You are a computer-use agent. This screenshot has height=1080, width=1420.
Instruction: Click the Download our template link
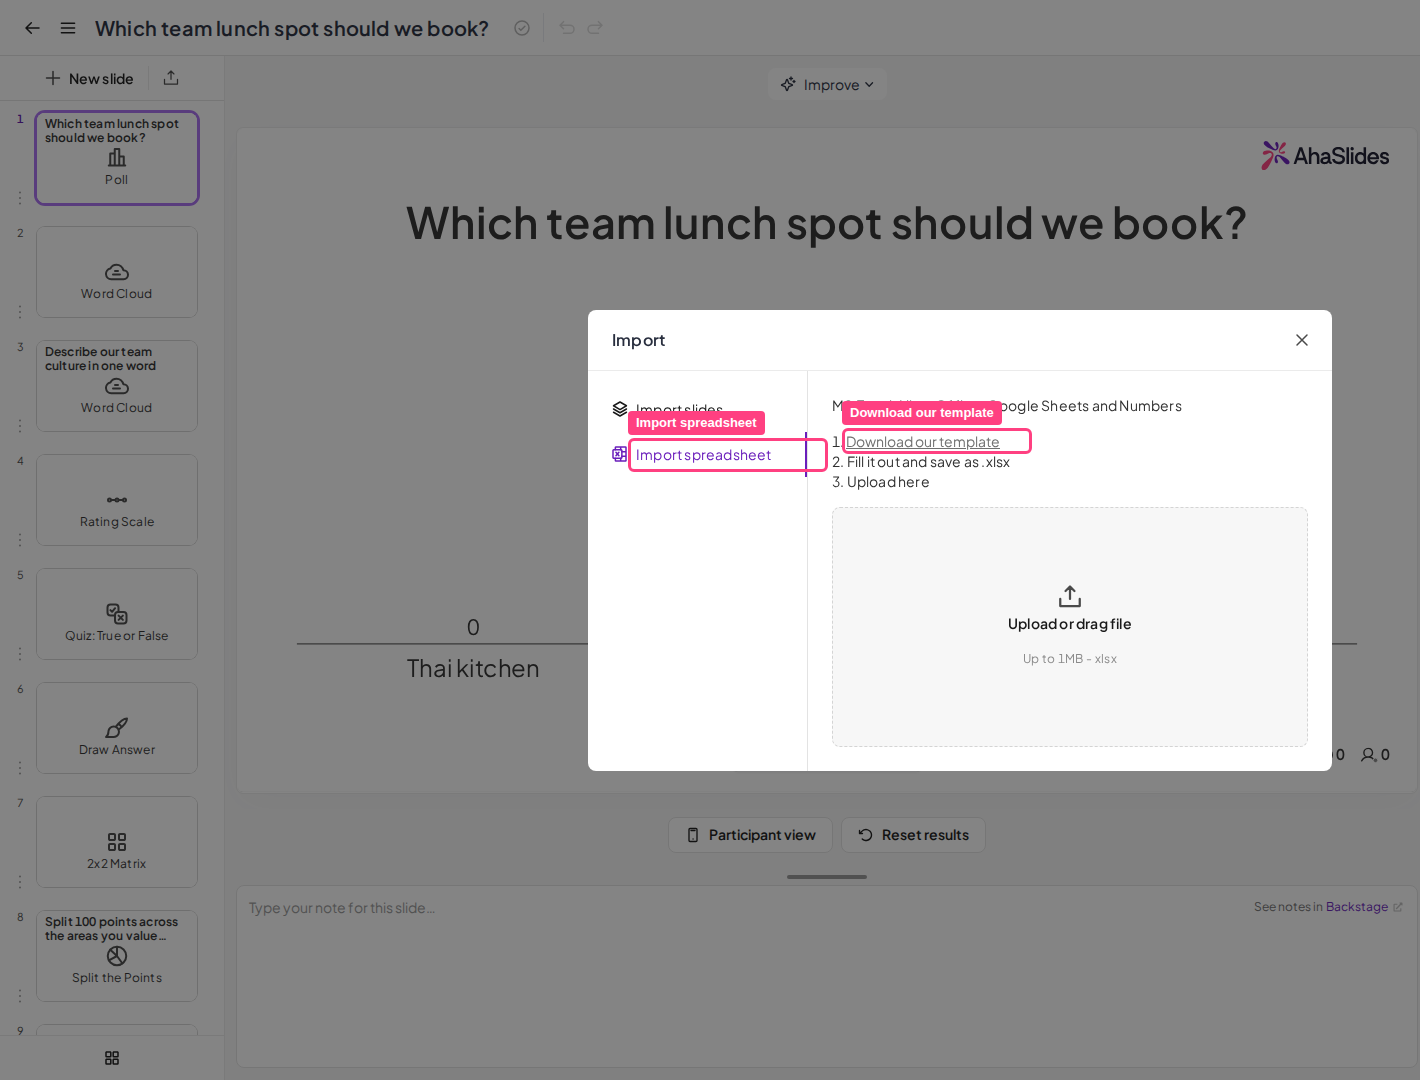[x=923, y=442]
